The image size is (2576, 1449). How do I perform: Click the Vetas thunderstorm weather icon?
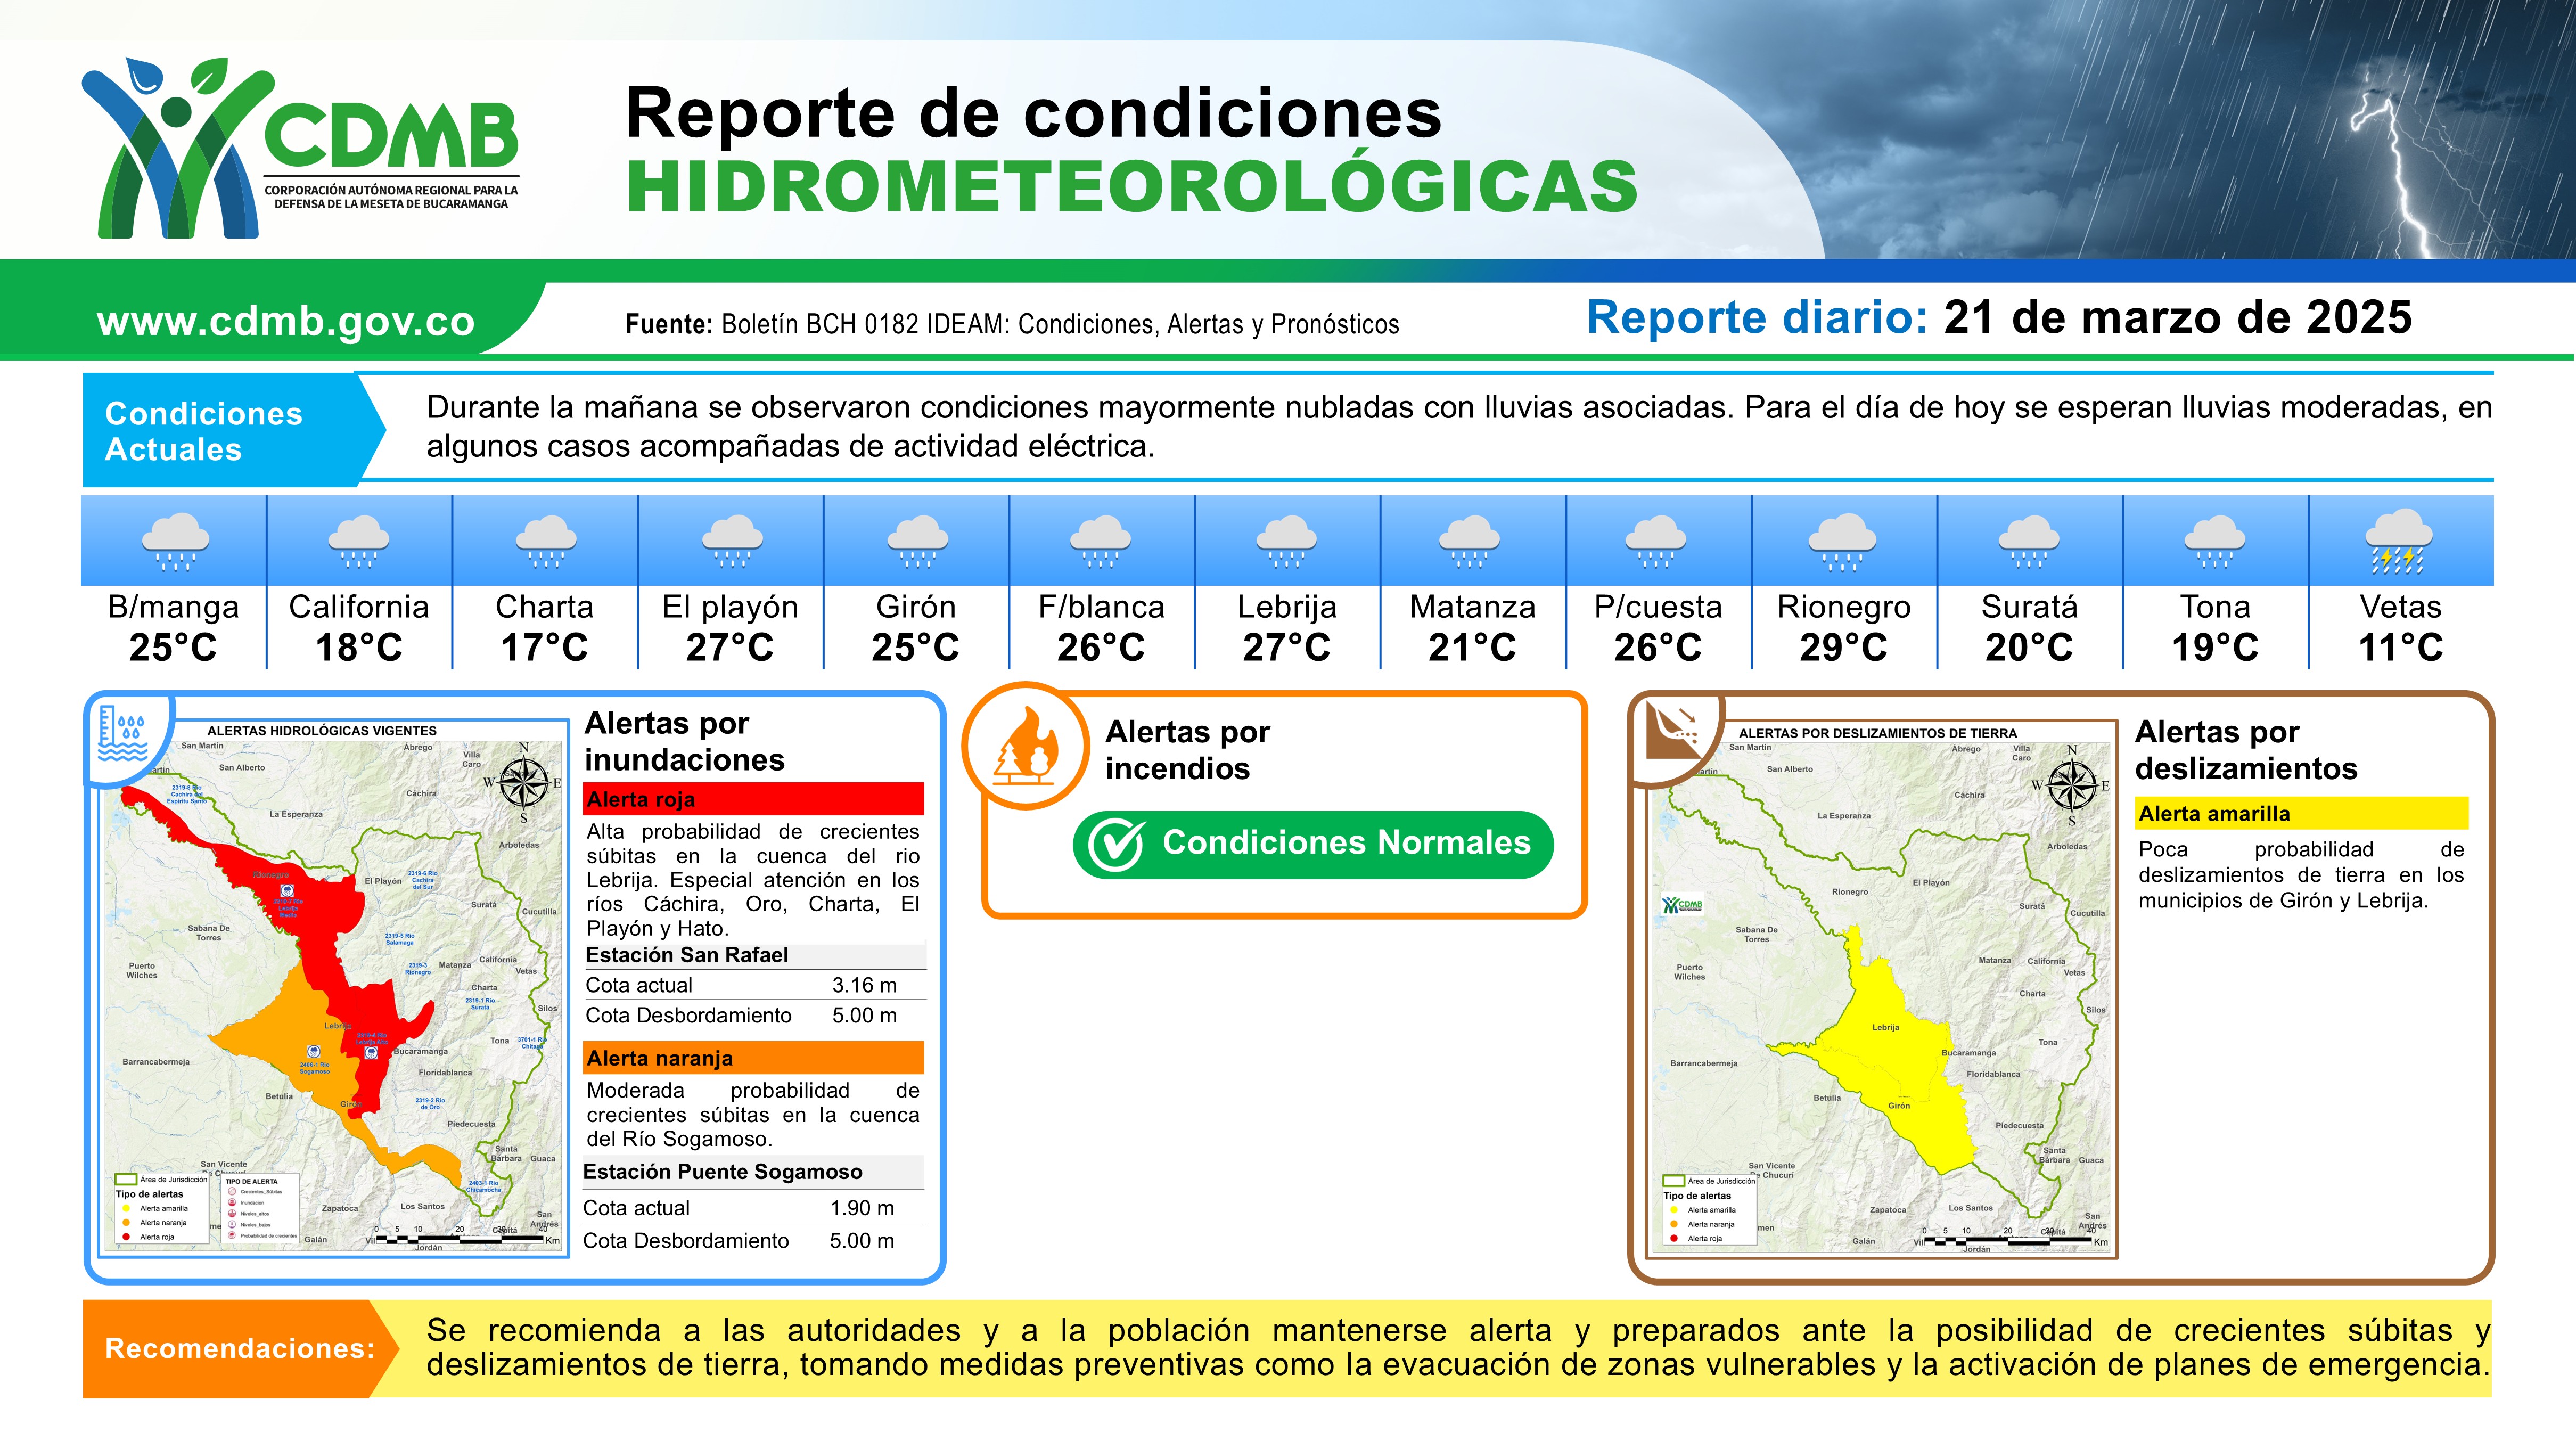pos(2400,543)
